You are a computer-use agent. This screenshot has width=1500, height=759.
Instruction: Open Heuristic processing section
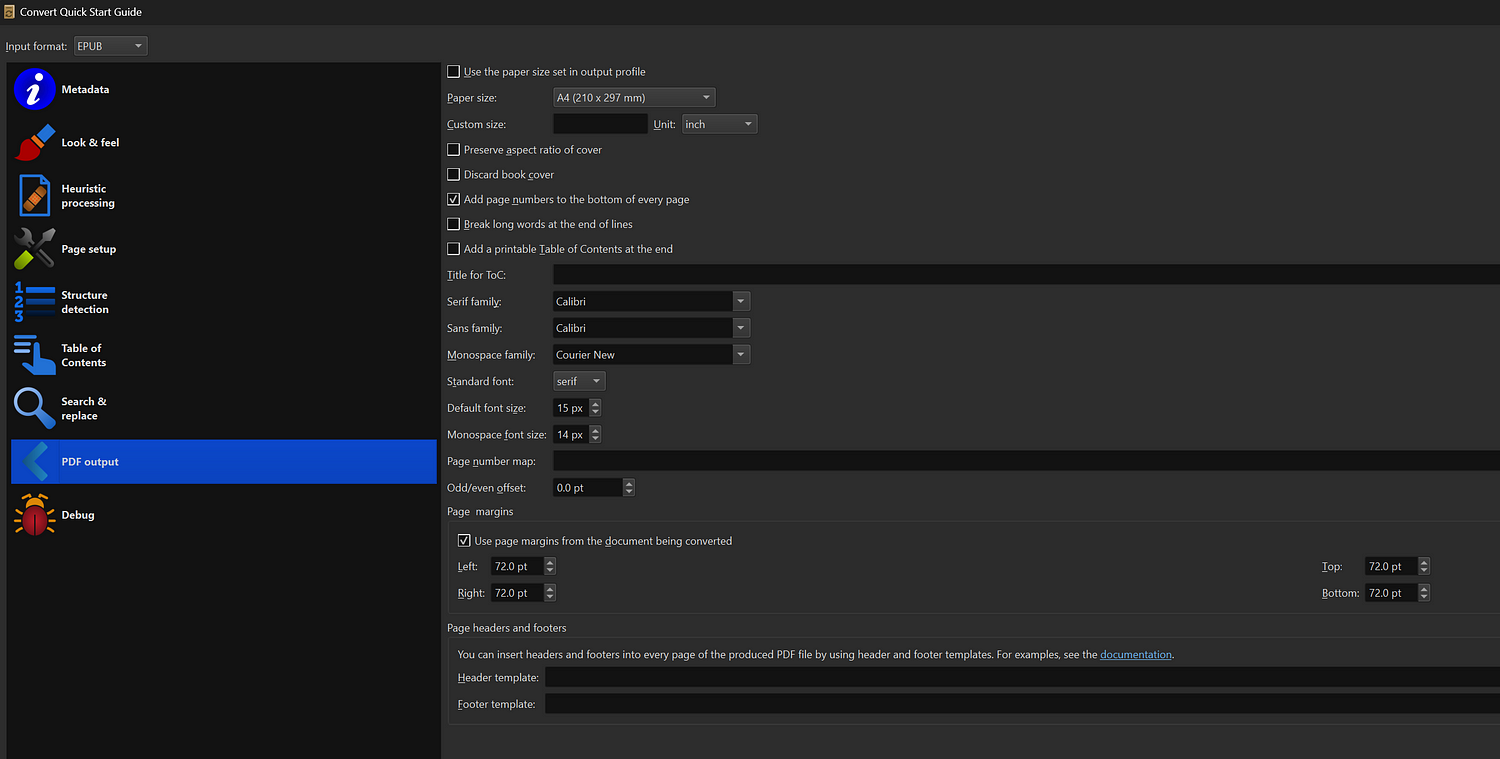point(224,196)
